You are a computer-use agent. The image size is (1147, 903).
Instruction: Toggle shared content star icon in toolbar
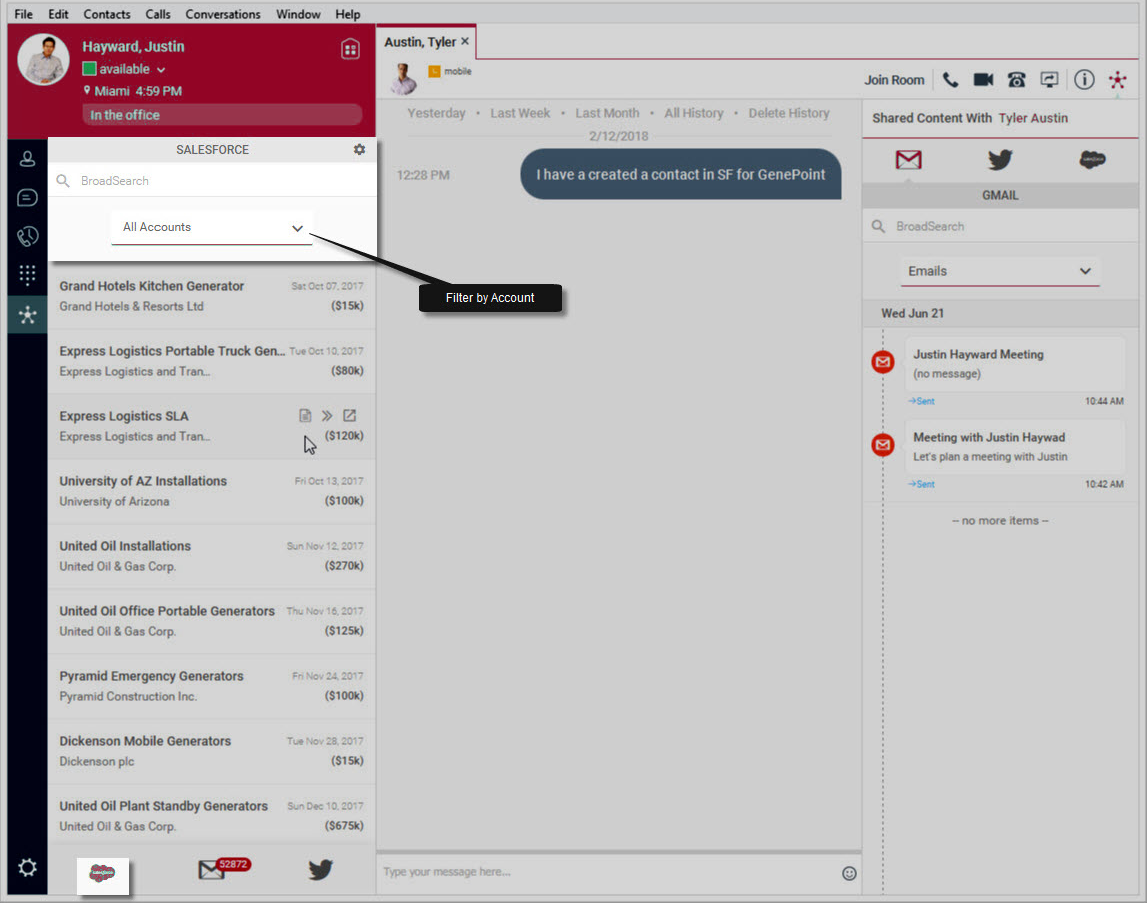[x=1117, y=80]
